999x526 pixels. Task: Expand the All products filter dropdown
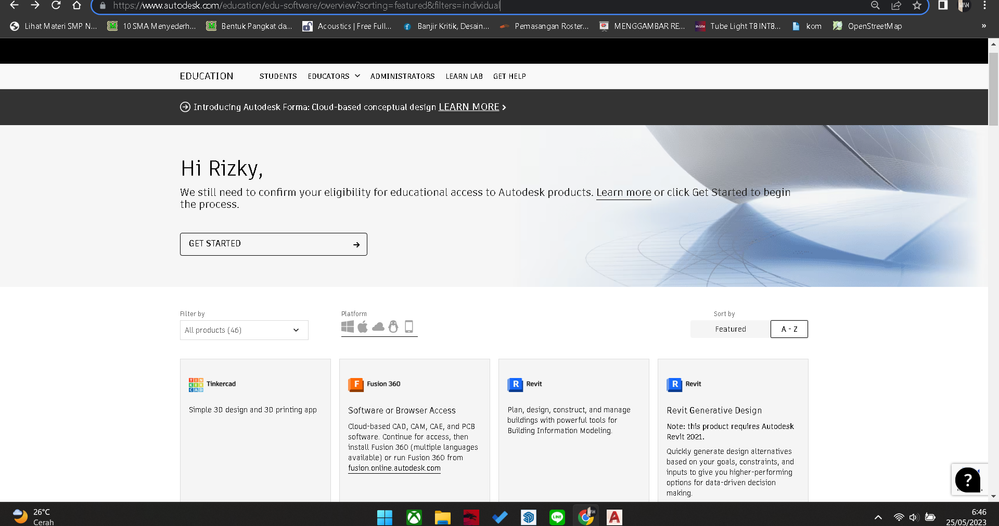(x=244, y=330)
